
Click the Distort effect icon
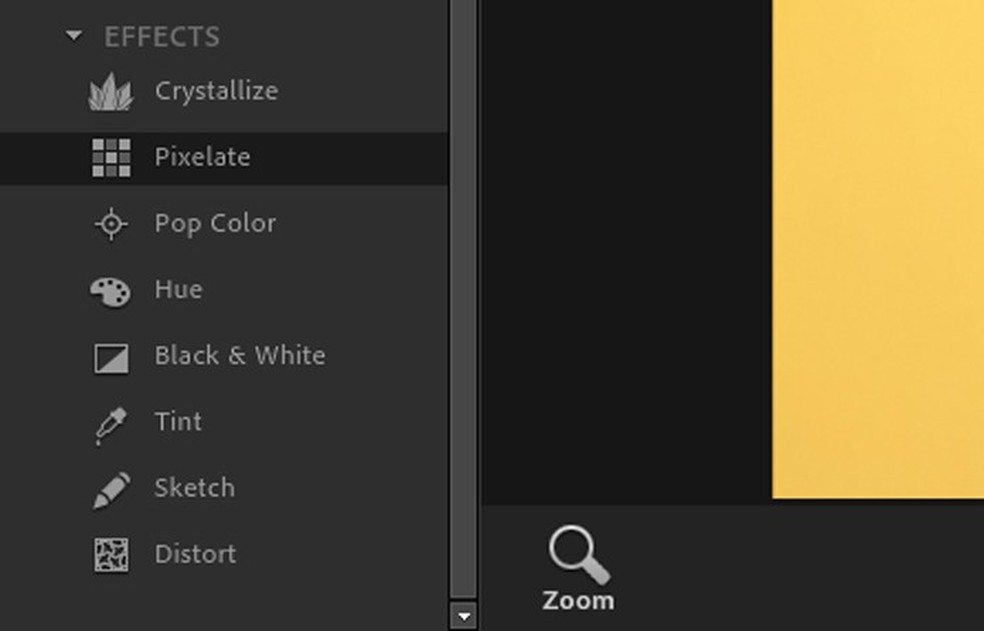click(111, 555)
